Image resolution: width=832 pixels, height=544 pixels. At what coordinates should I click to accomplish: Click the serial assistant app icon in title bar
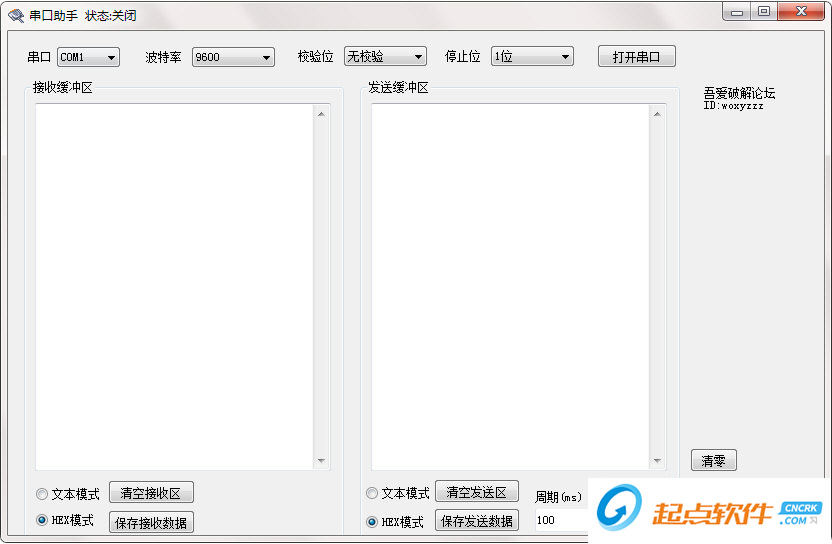point(16,15)
